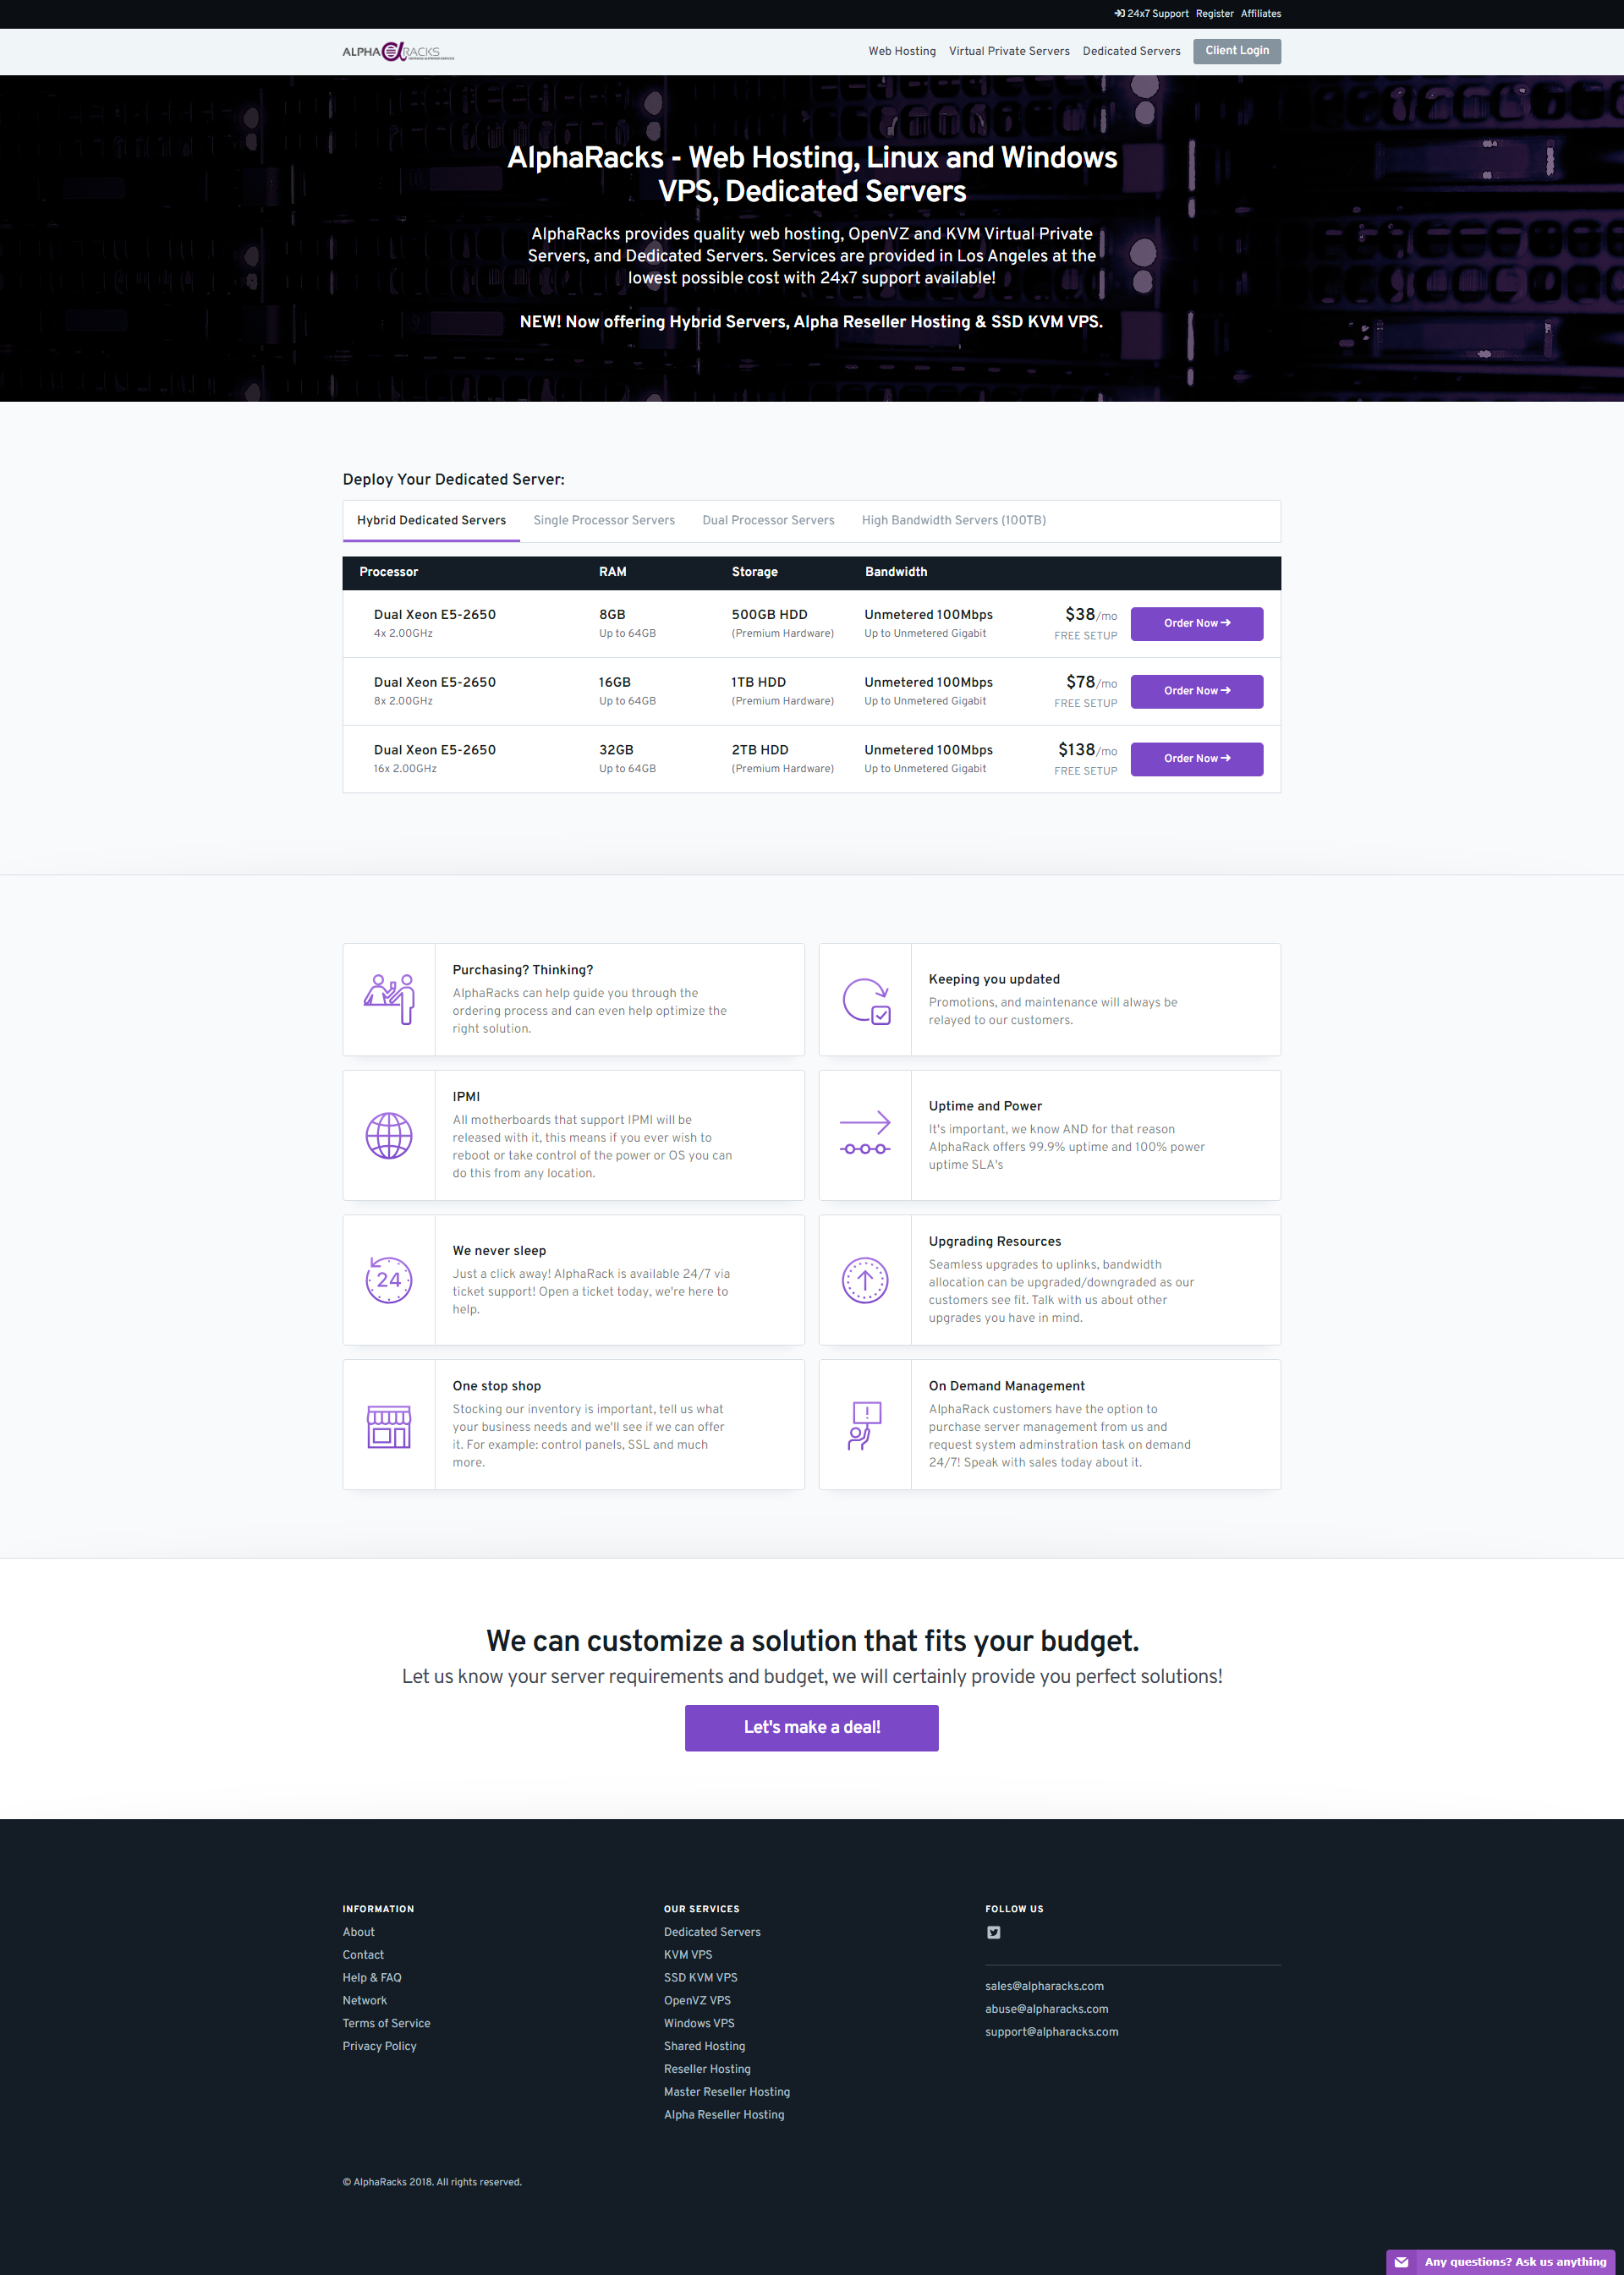Open the Contact footer link

point(363,1955)
